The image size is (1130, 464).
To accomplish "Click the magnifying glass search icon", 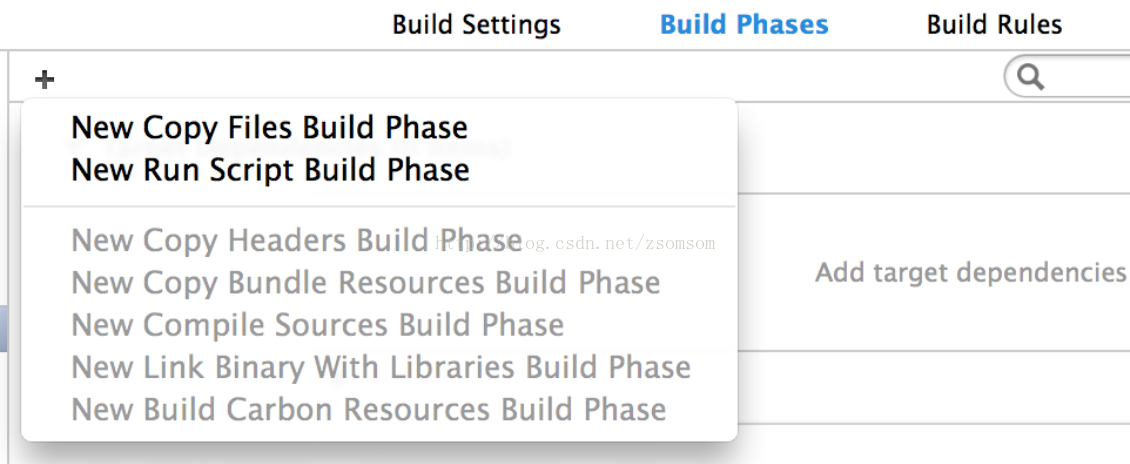I will 1031,76.
